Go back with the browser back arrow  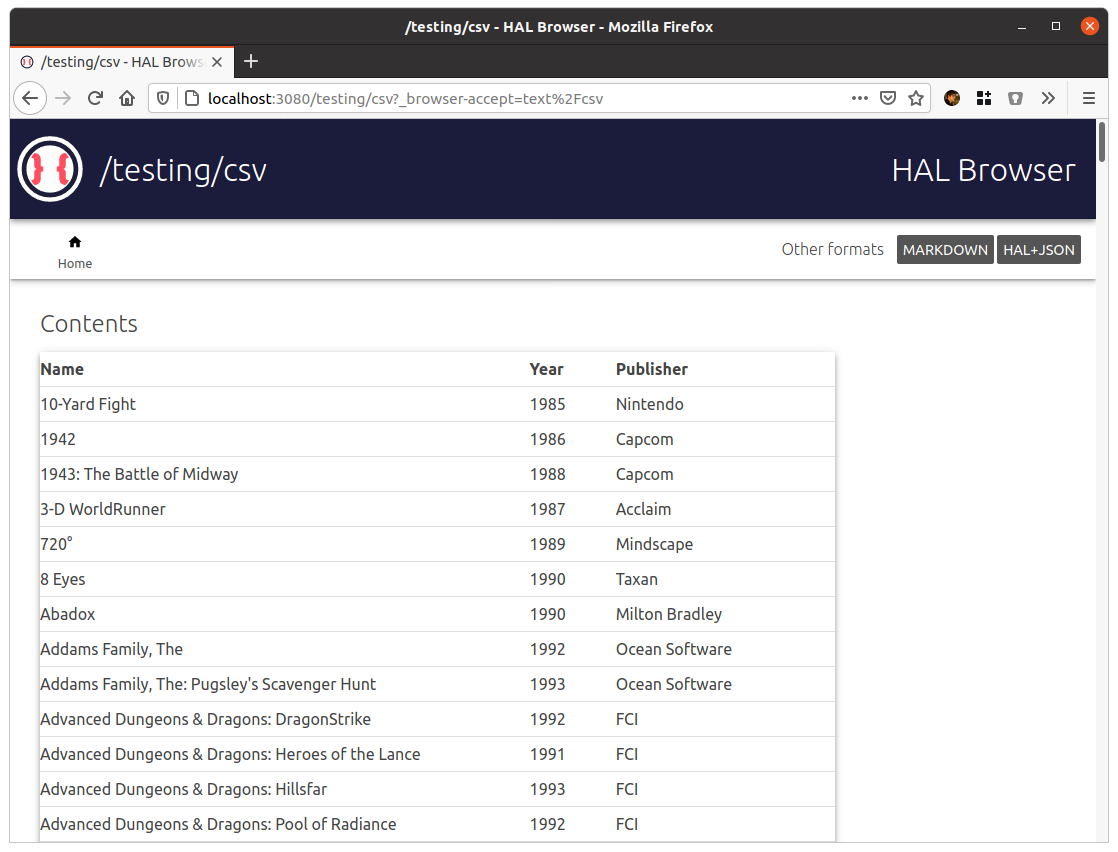tap(30, 98)
